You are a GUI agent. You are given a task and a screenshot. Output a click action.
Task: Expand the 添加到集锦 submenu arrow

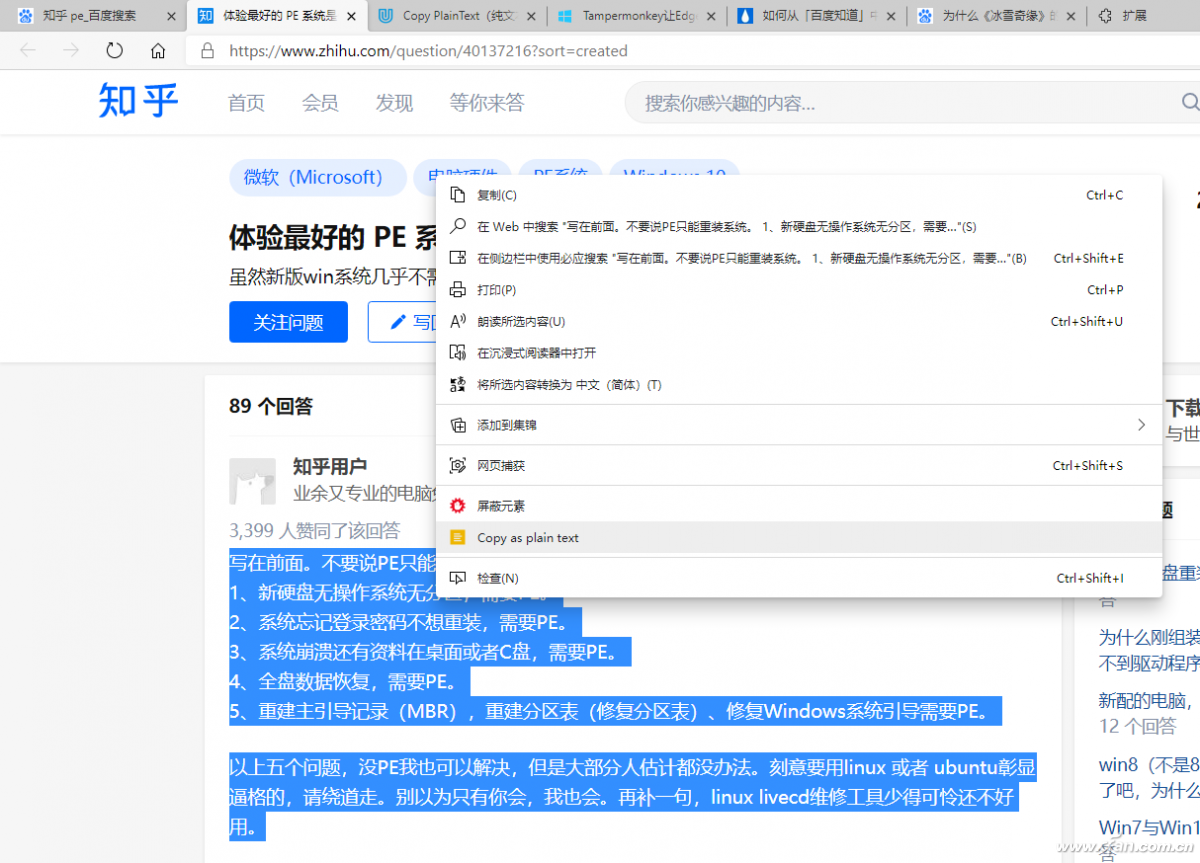pos(1141,425)
